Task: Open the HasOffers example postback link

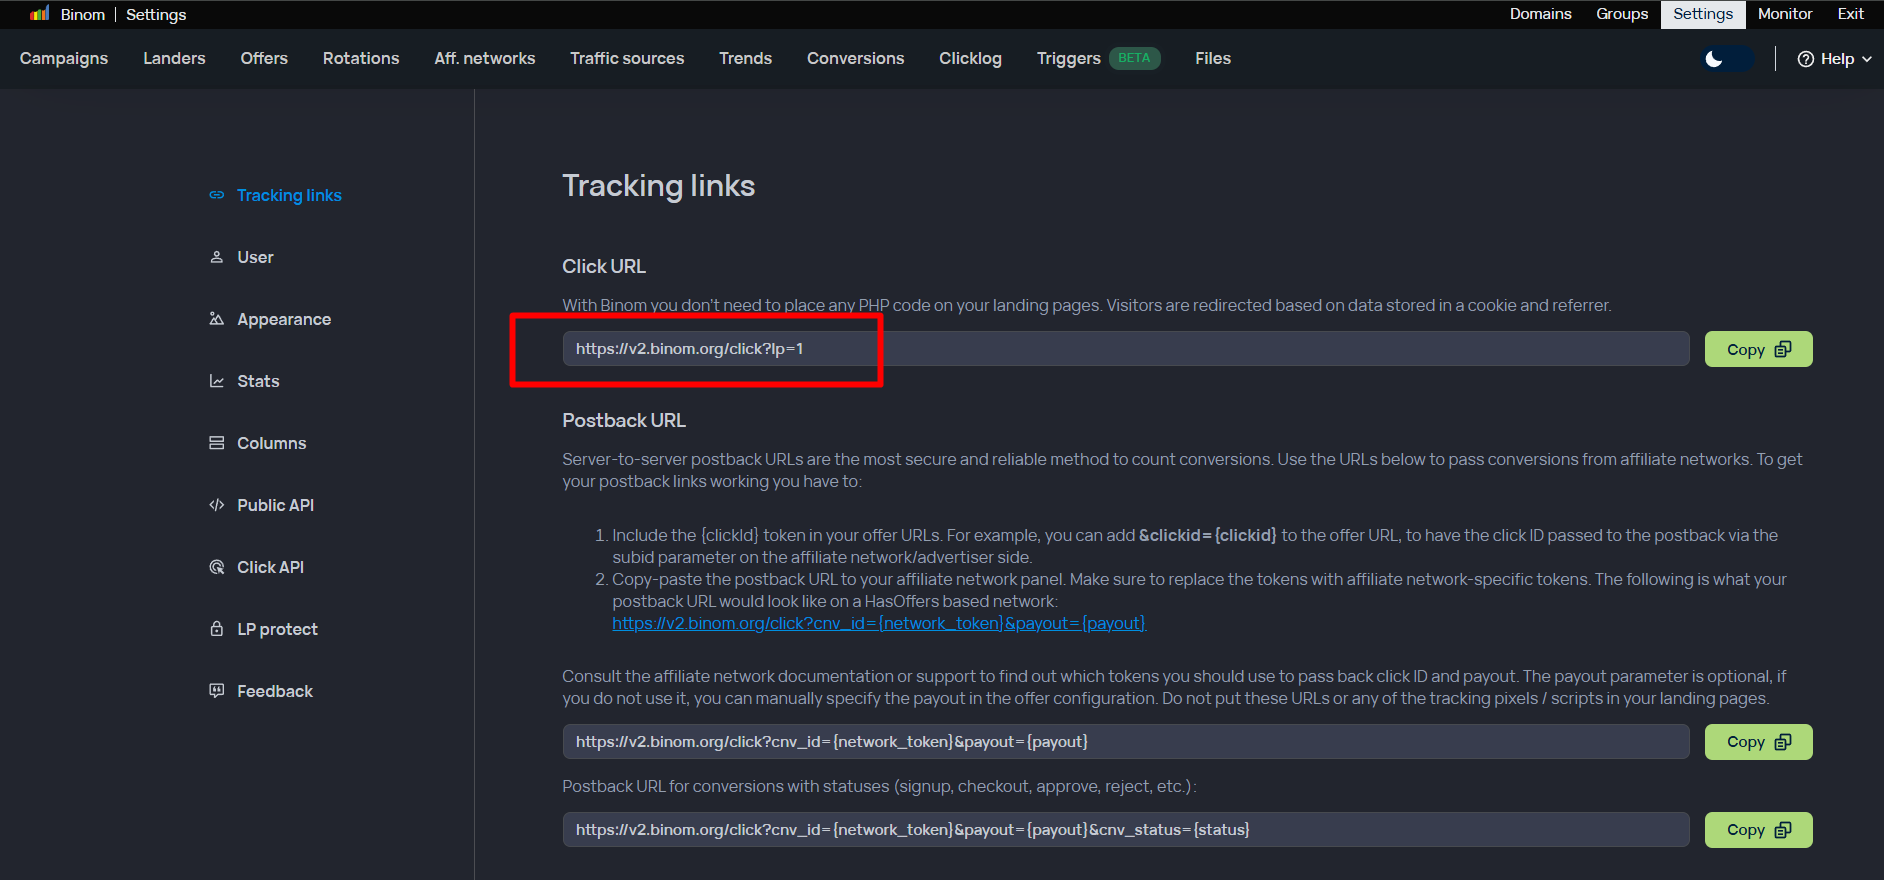Action: click(879, 623)
